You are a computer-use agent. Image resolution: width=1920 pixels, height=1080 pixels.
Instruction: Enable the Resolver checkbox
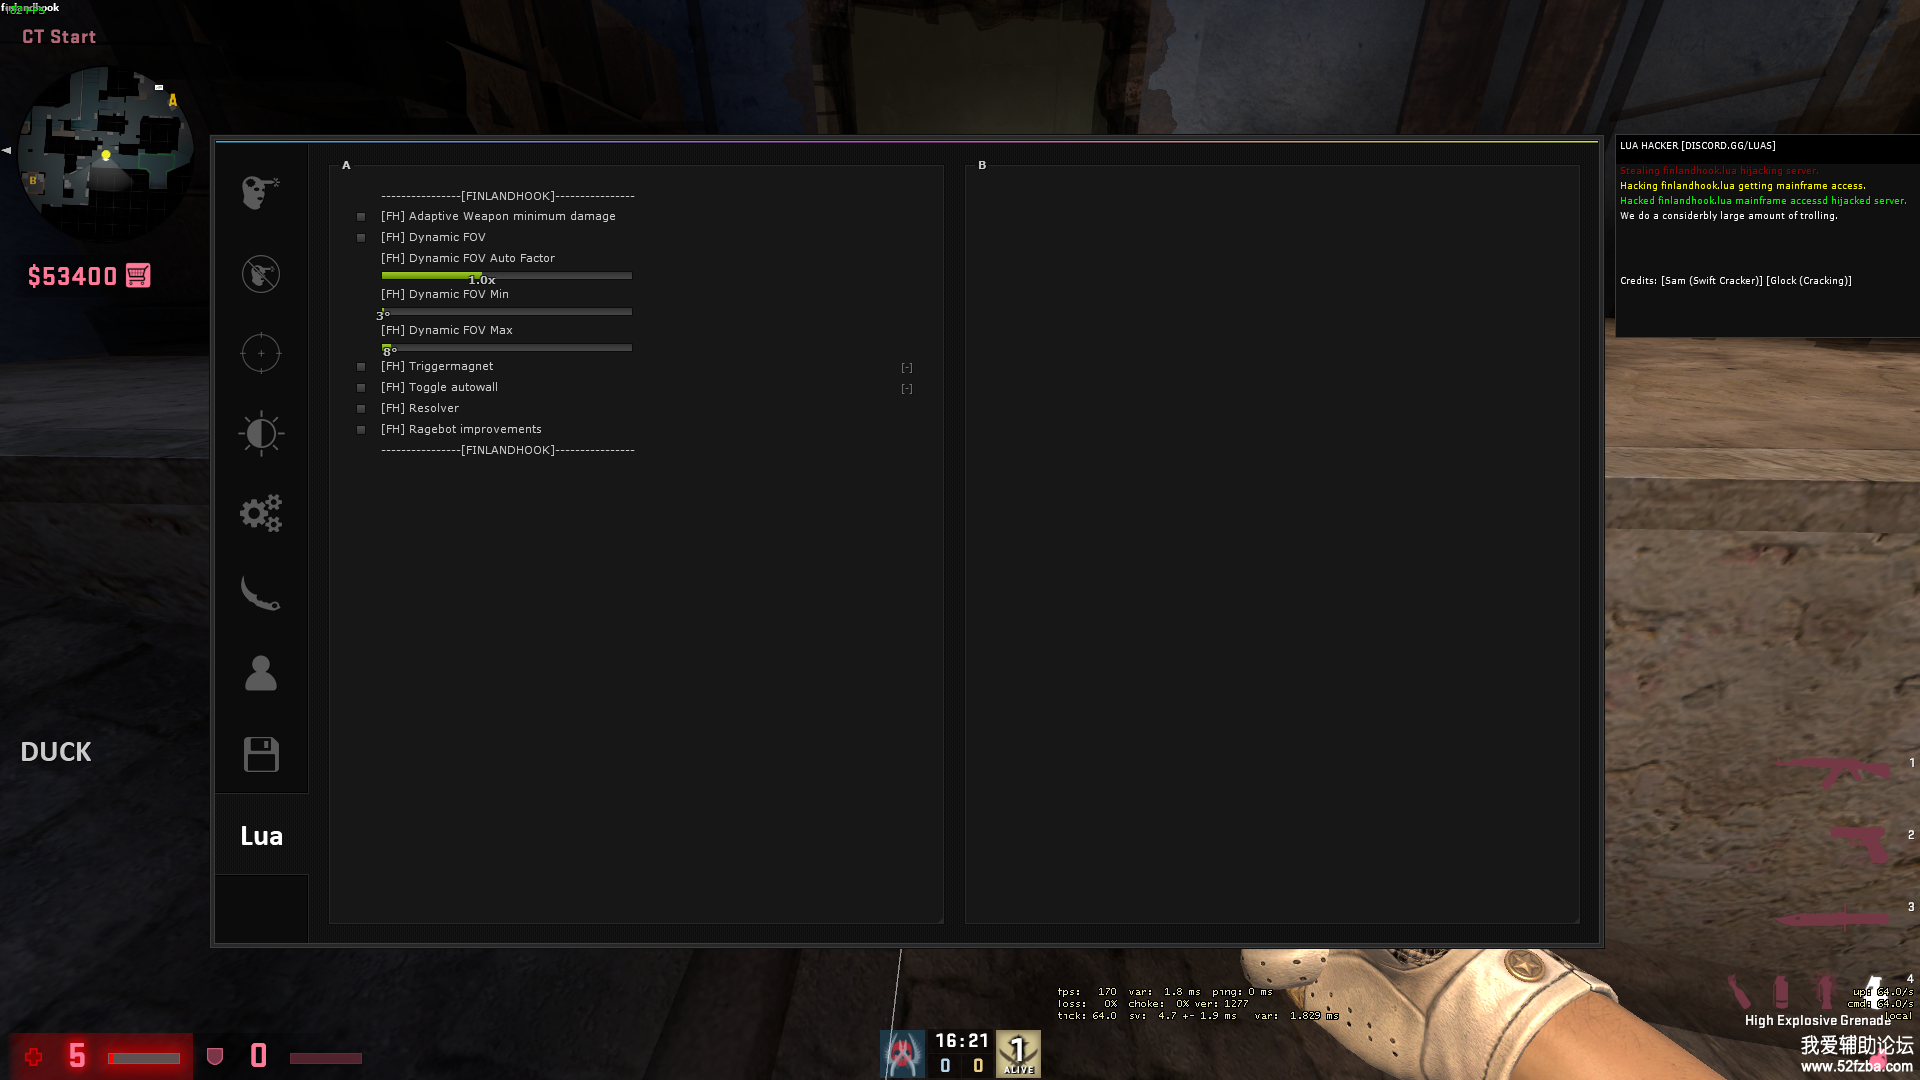361,409
